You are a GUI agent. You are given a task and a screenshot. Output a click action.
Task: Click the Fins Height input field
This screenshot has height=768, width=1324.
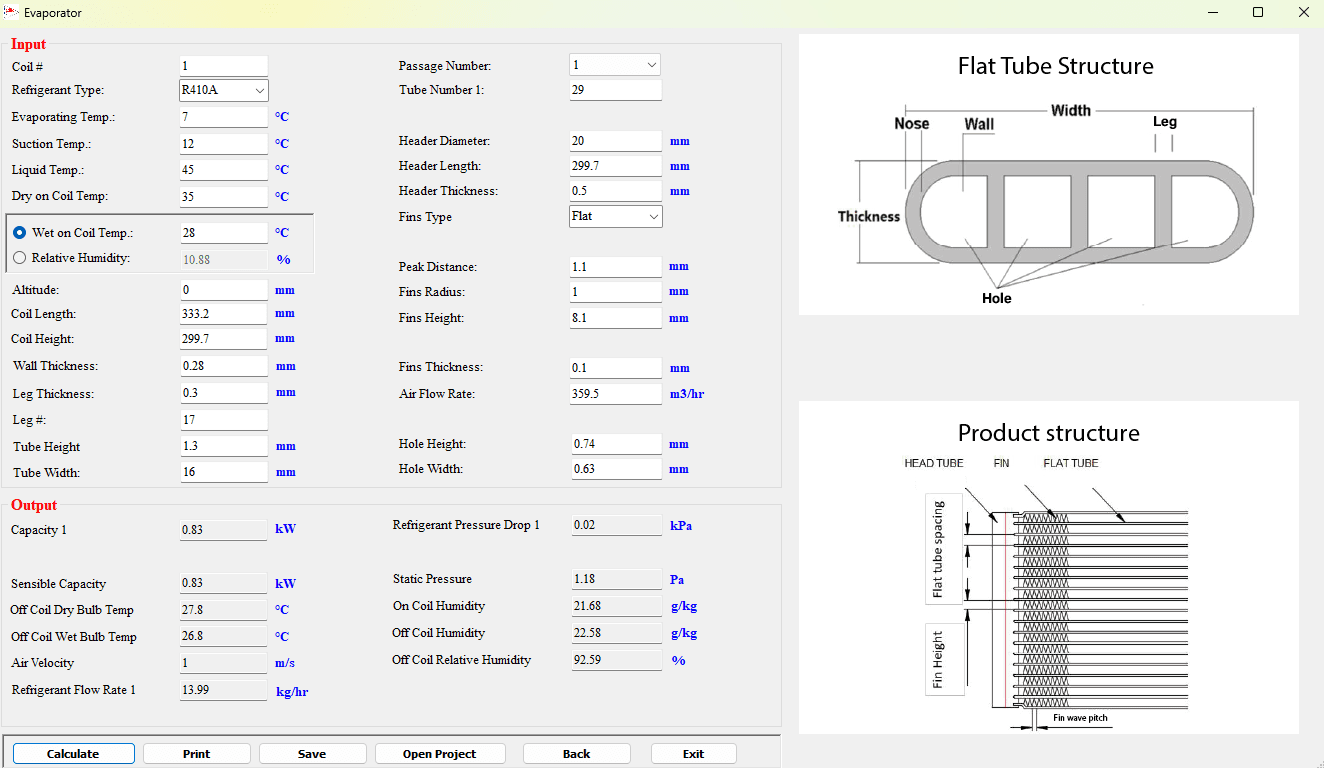coord(616,318)
